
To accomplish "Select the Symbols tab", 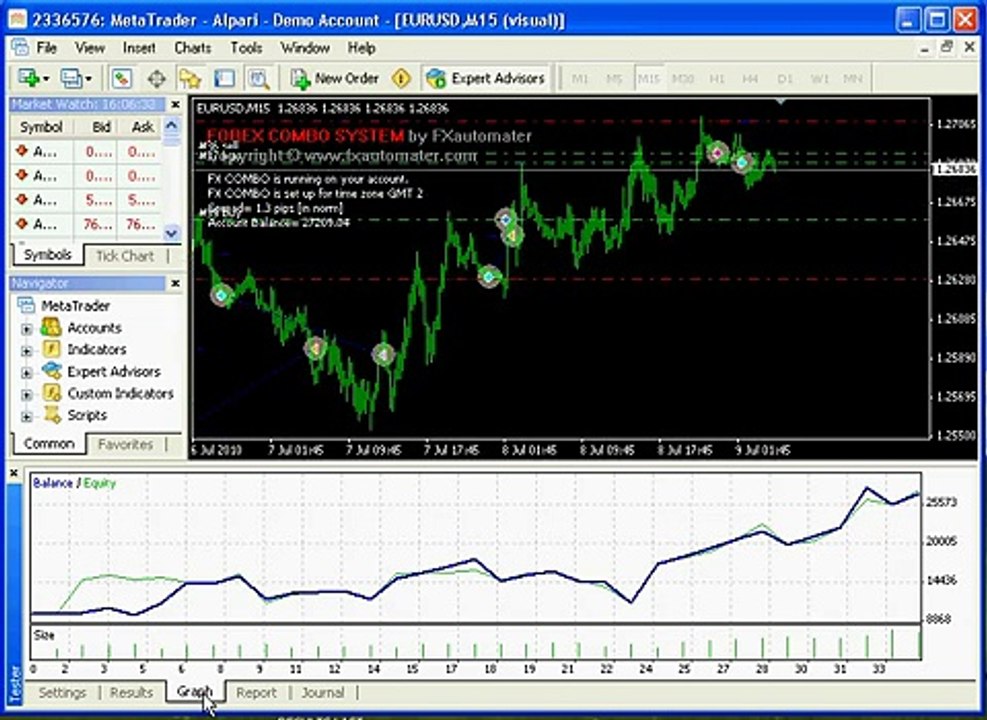I will coord(47,255).
